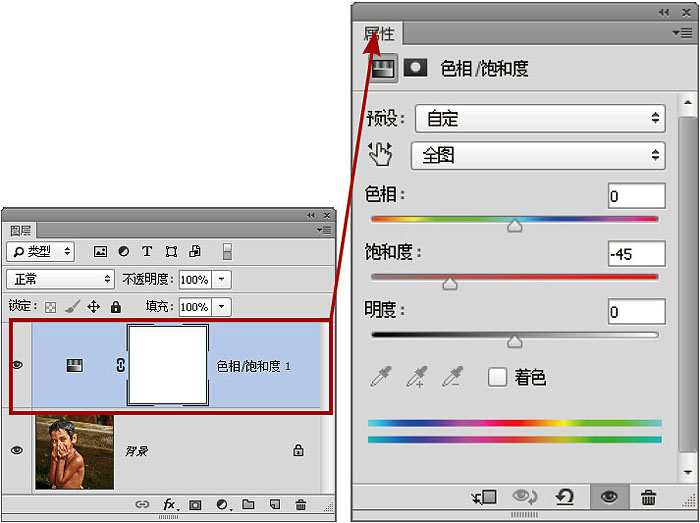Viewport: 700px width, 523px height.
Task: Click the 饱和度 saturation slider handle
Action: (x=450, y=284)
